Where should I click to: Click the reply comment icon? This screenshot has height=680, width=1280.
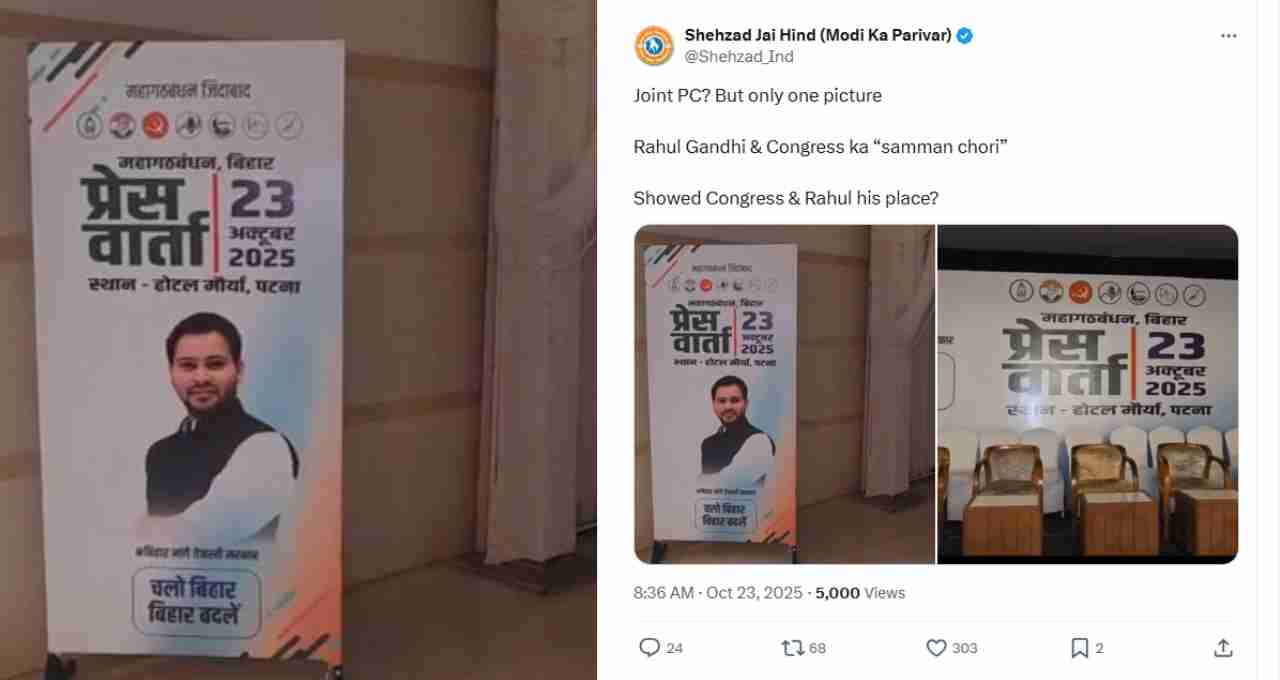(x=649, y=648)
